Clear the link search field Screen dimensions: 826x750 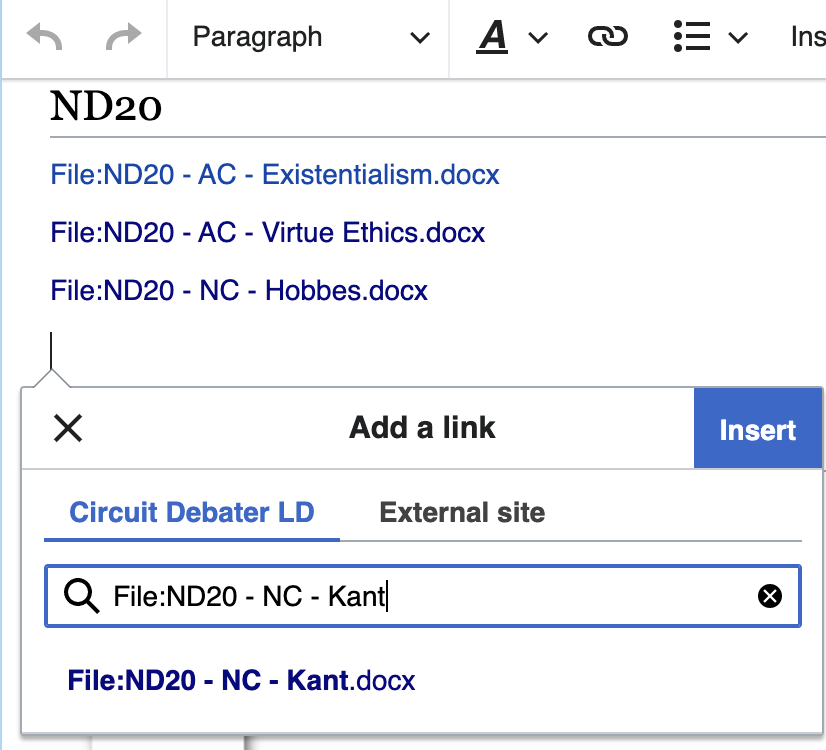(770, 596)
